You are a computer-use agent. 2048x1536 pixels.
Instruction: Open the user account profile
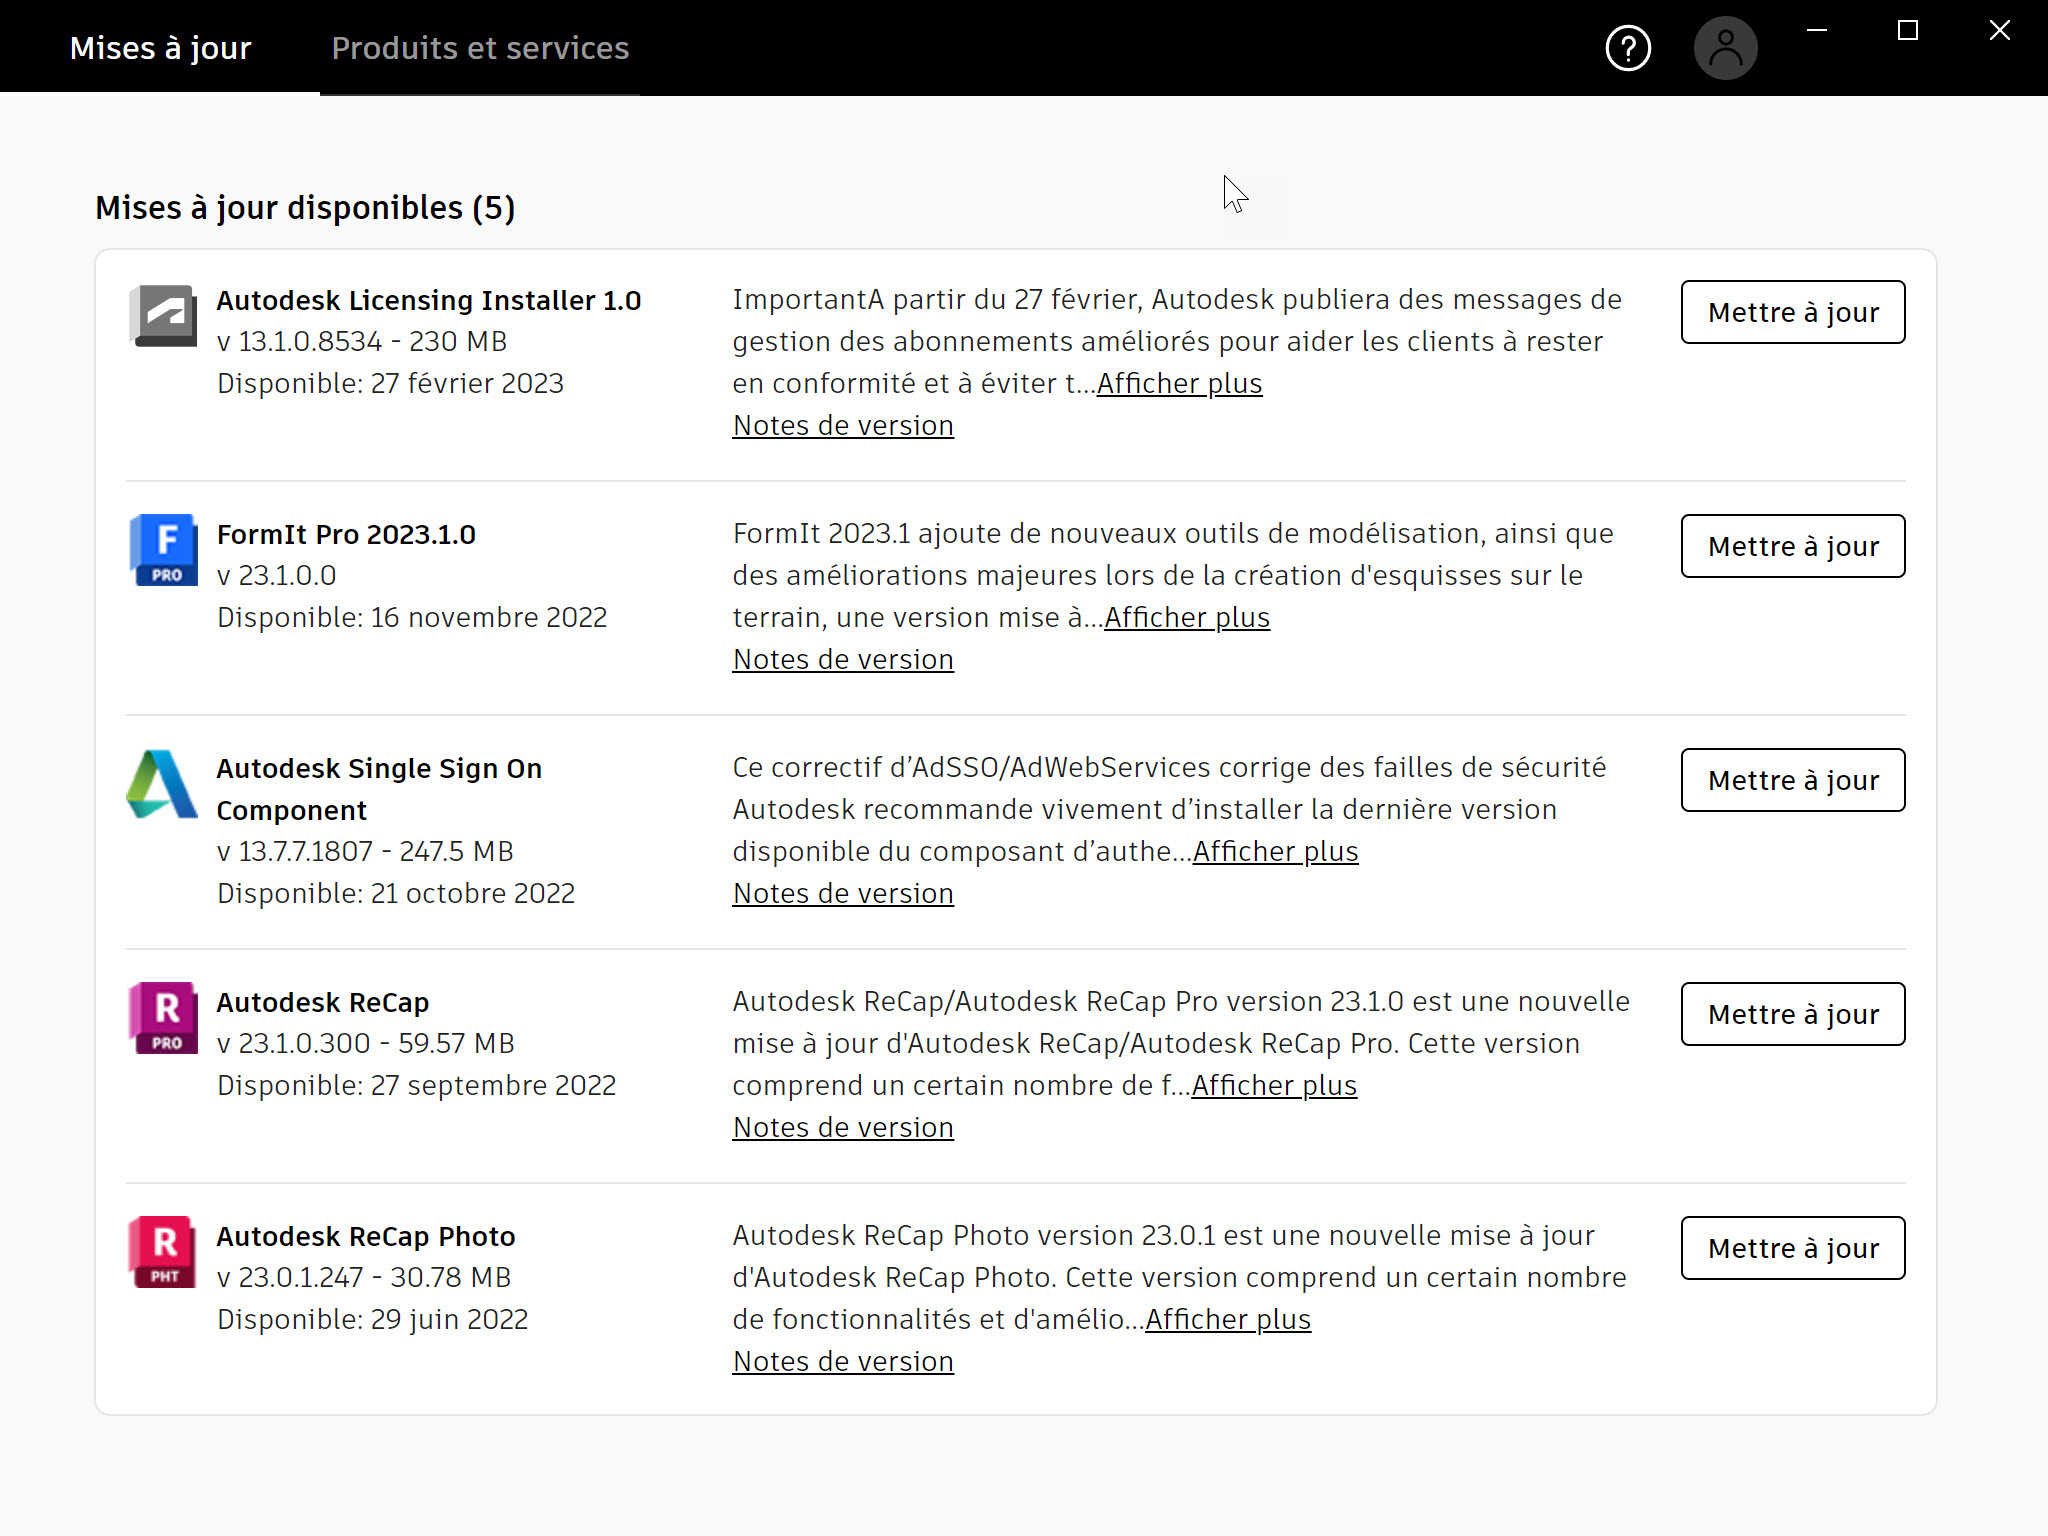(x=1726, y=47)
